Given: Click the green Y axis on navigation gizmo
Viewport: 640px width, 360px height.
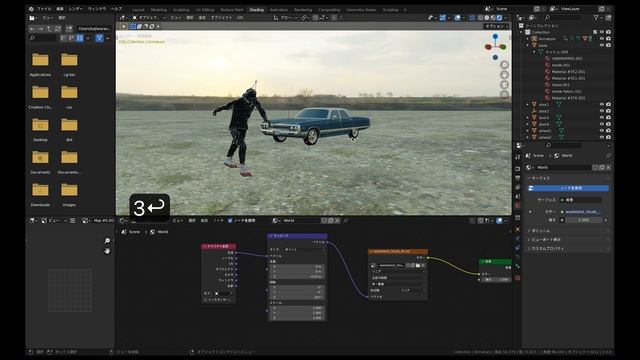Looking at the screenshot, I should tap(503, 47).
